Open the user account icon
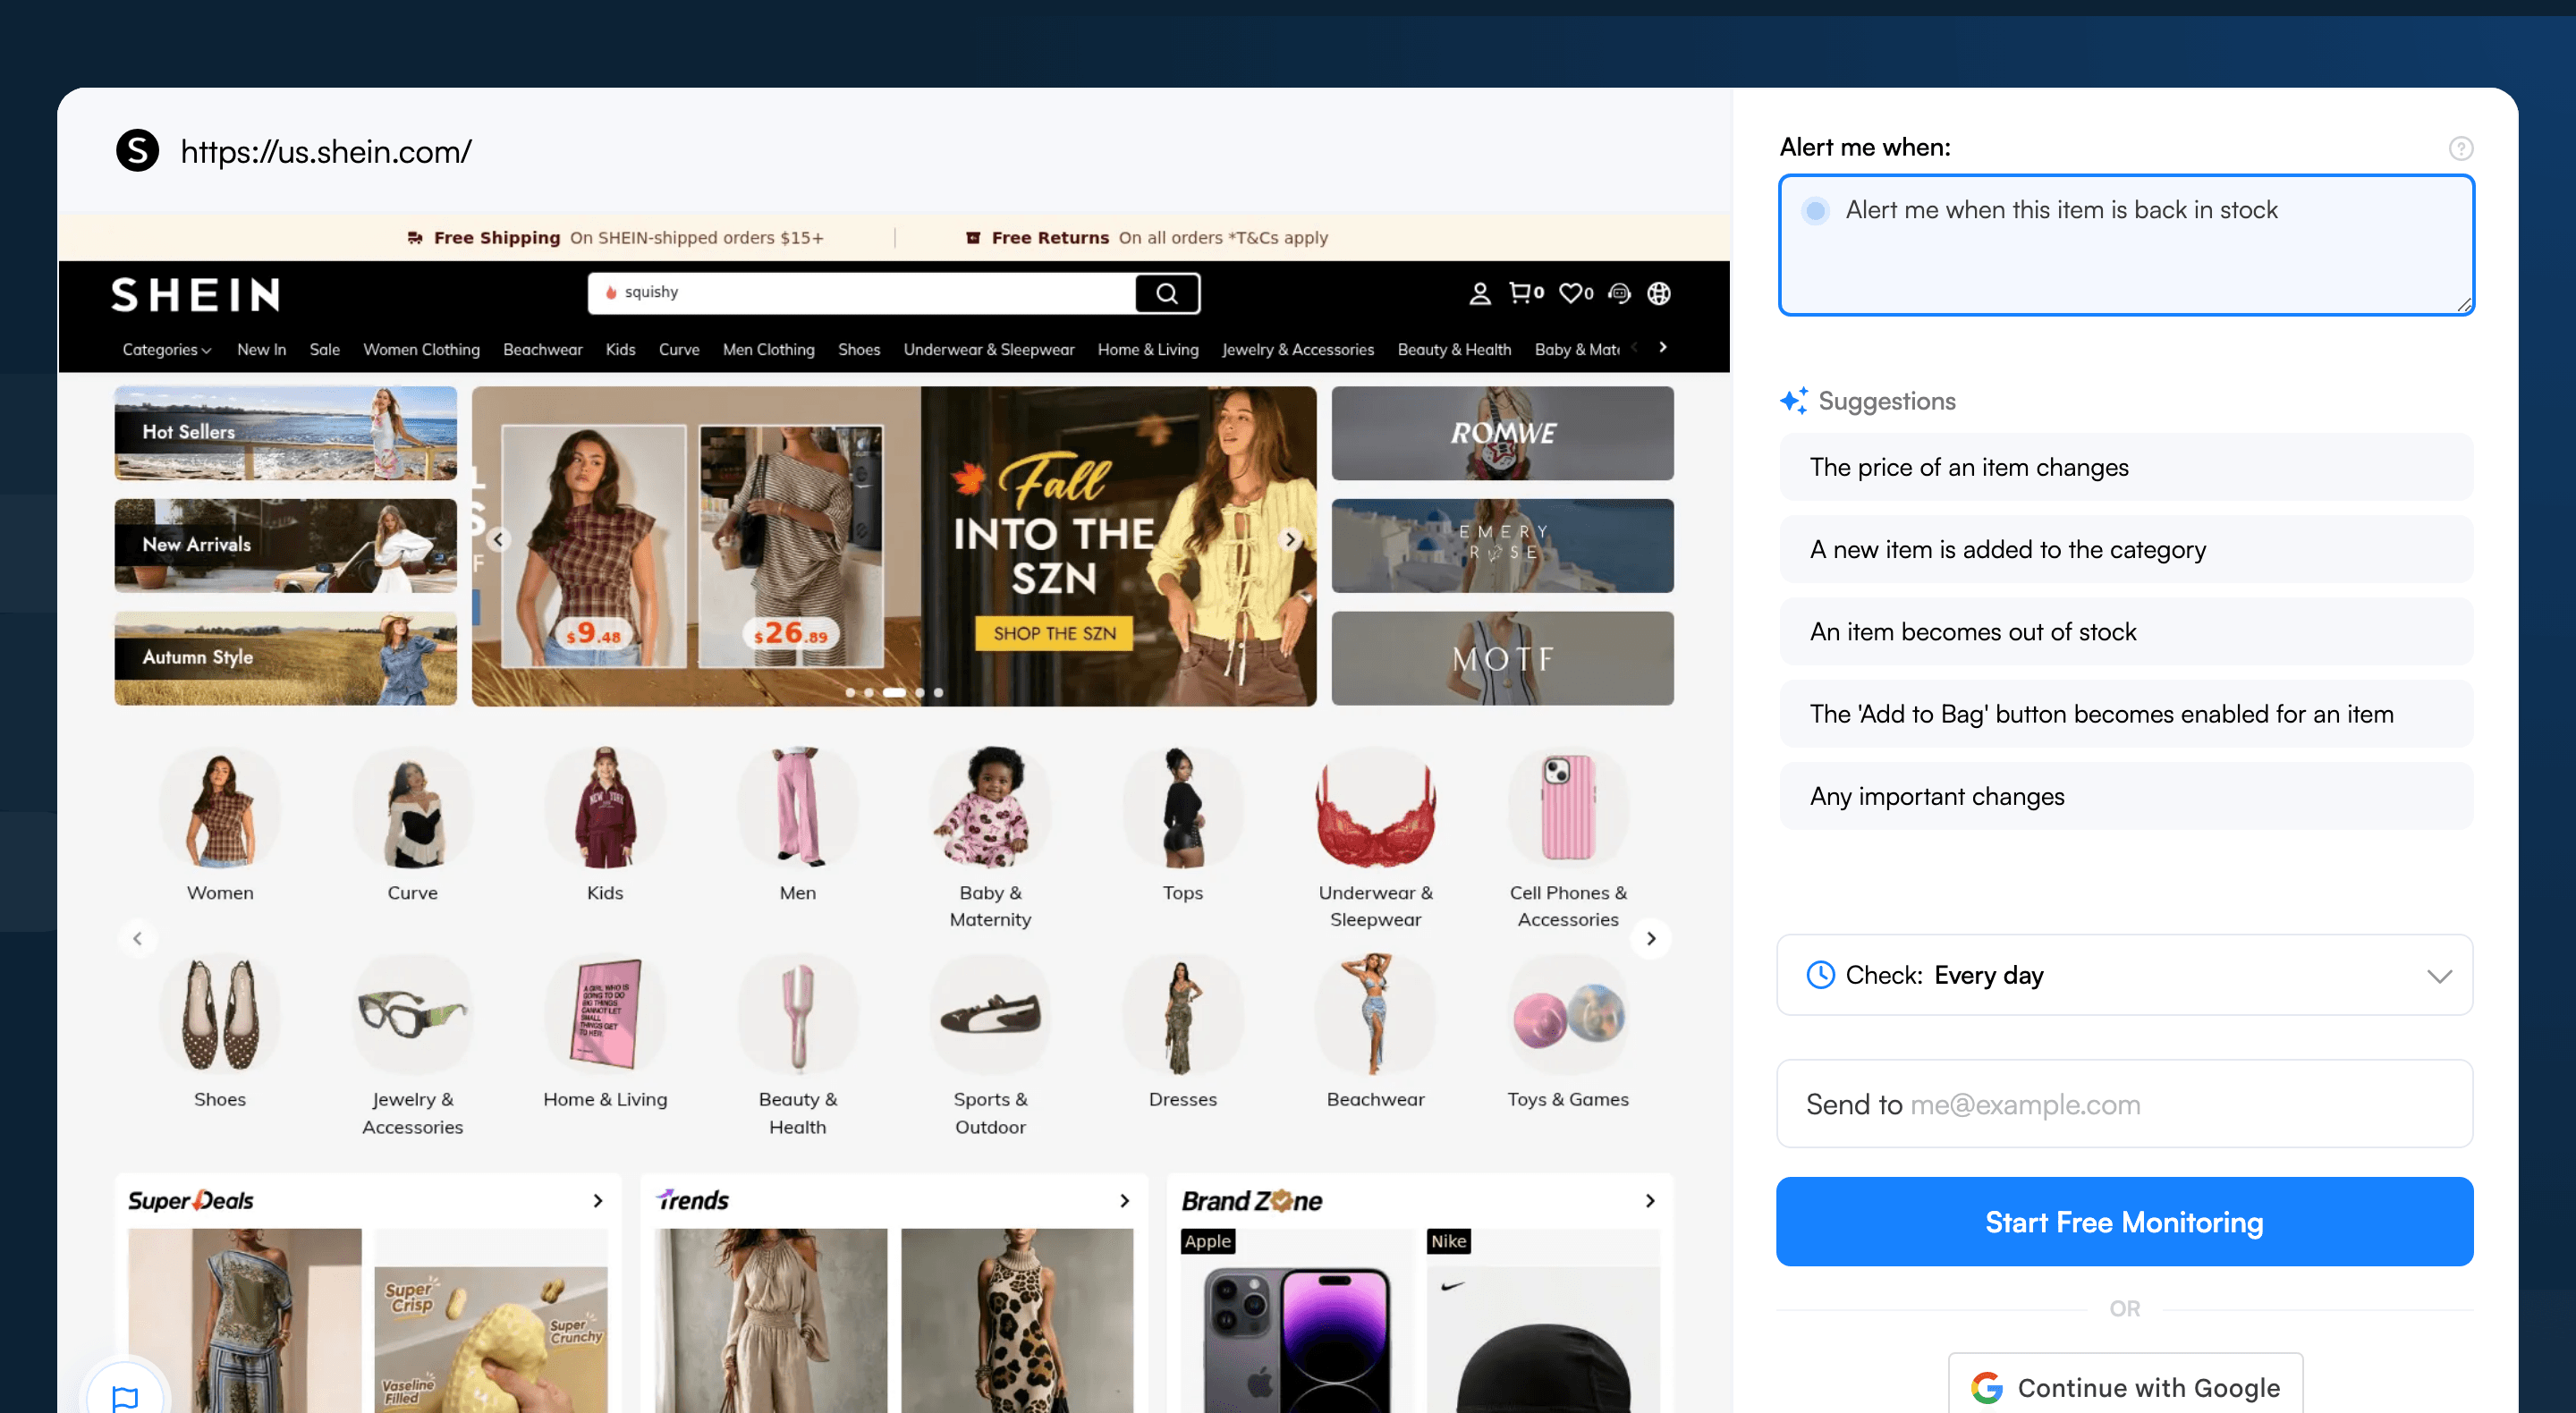This screenshot has height=1413, width=2576. [1479, 293]
